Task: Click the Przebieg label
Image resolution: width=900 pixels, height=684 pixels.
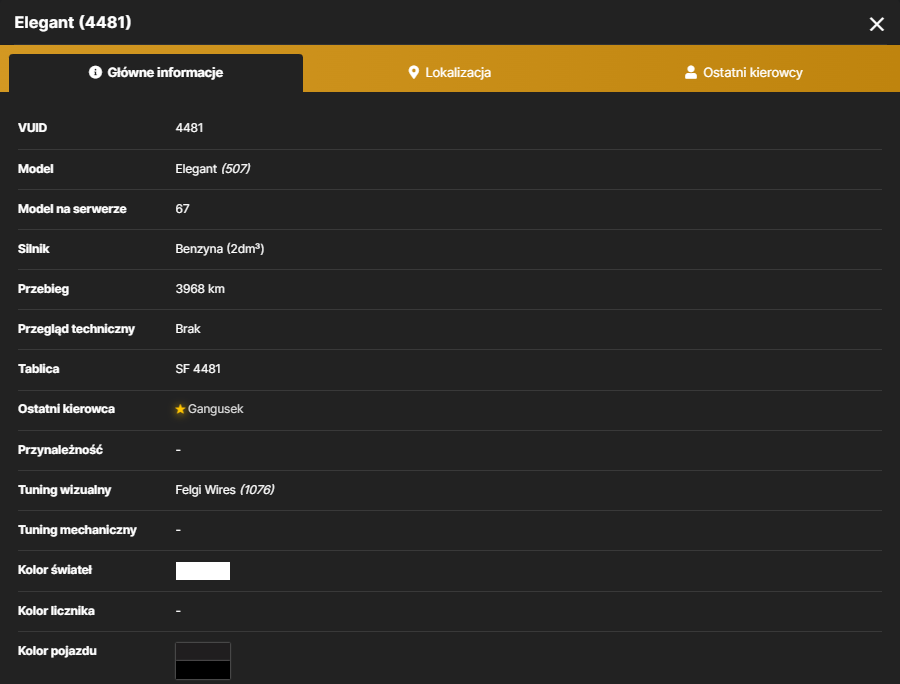Action: click(x=44, y=289)
